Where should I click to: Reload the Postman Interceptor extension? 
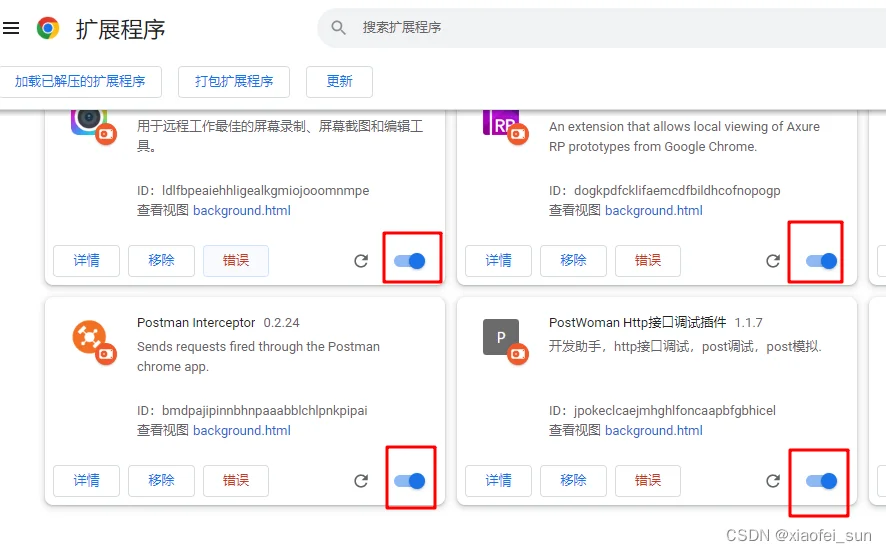[361, 481]
